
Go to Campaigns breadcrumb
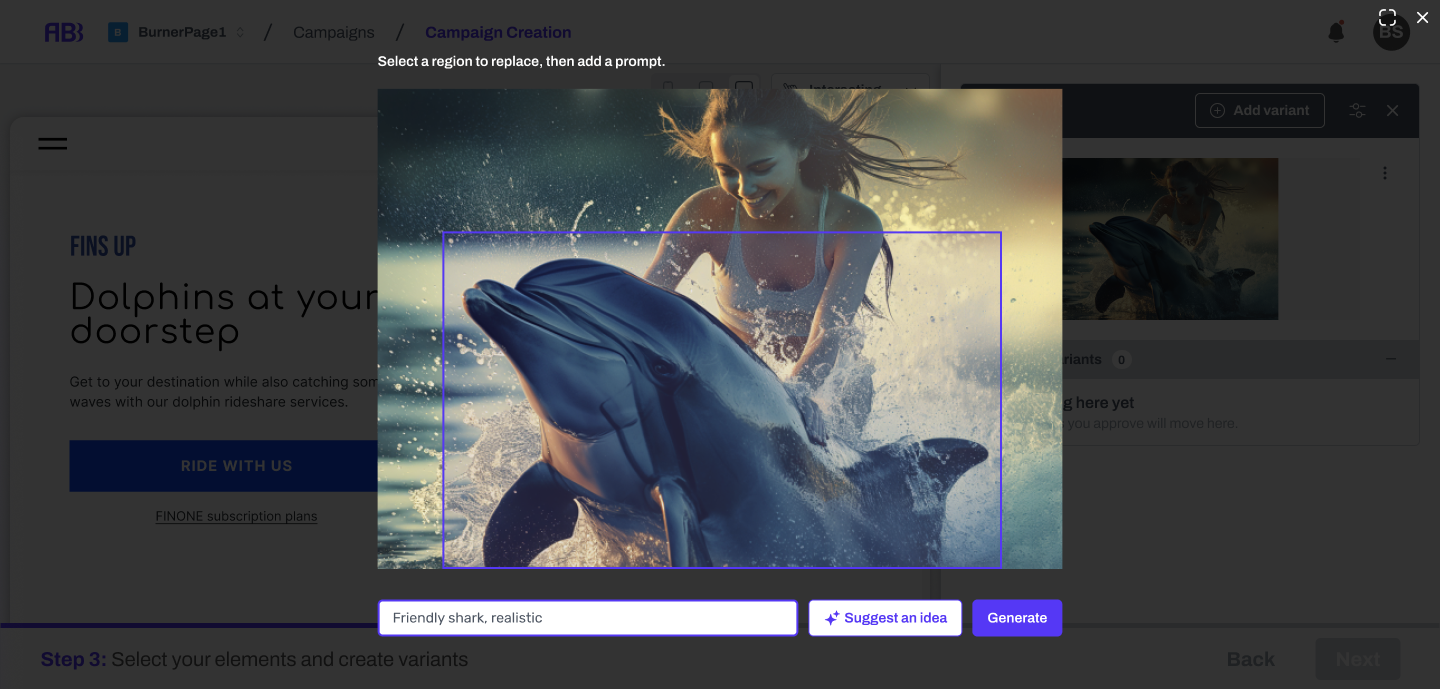333,32
